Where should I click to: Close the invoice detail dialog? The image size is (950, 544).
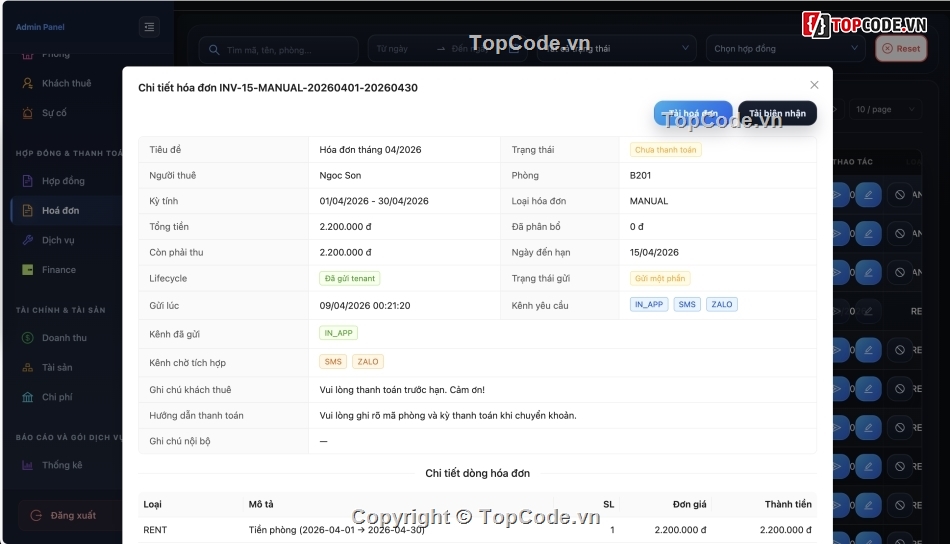[814, 85]
